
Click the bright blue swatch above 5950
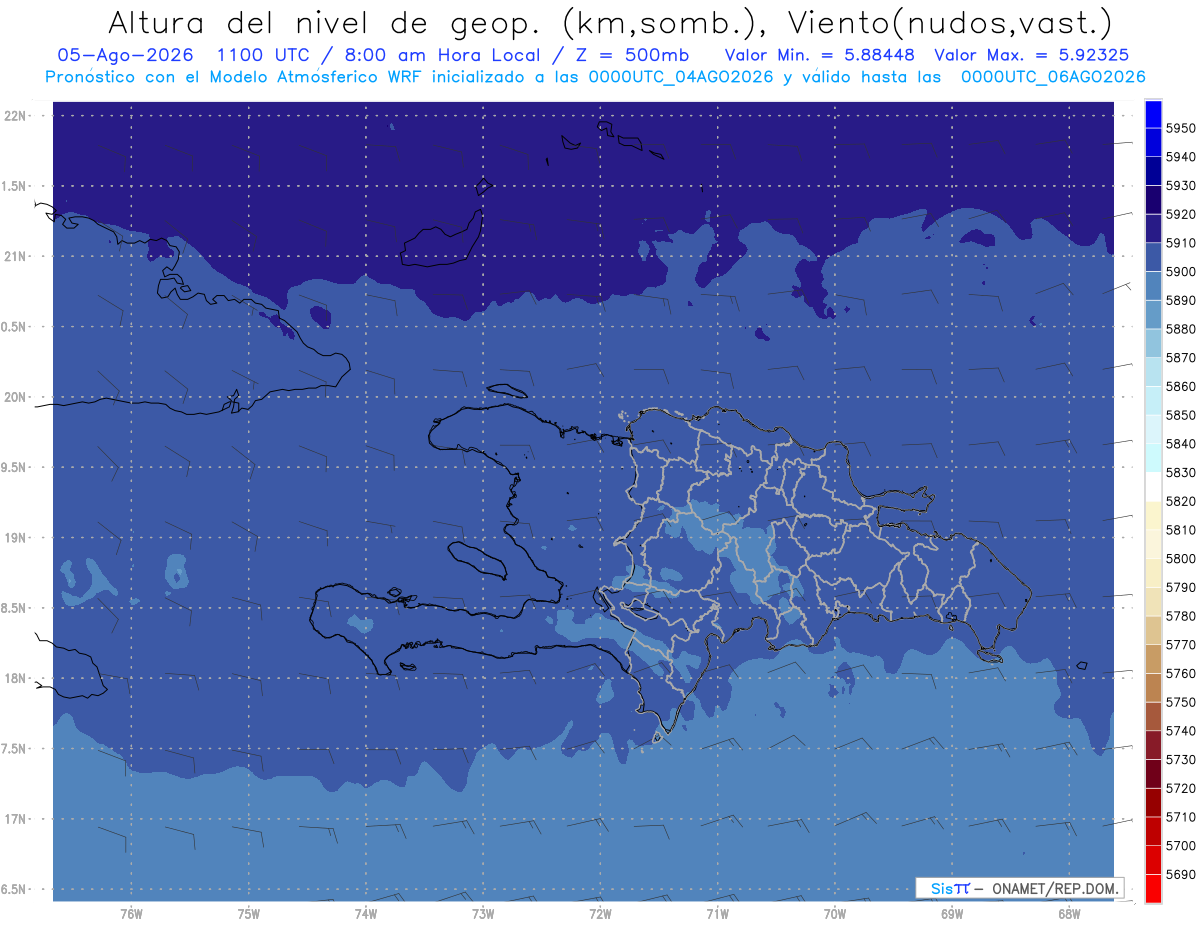(1153, 114)
